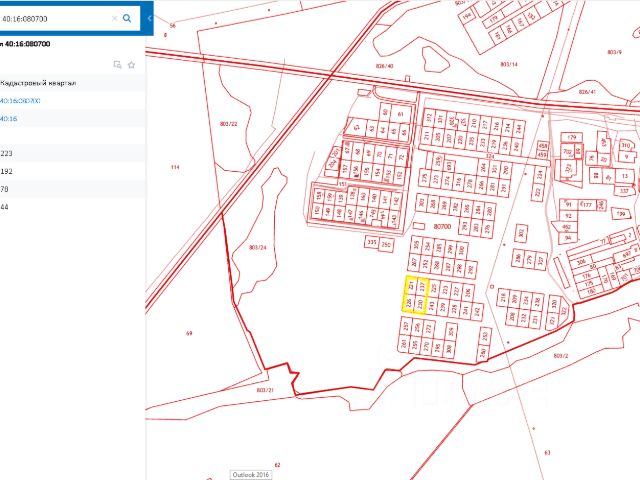This screenshot has height=480, width=640.
Task: Click the magnifying glass search icon
Action: (x=127, y=18)
